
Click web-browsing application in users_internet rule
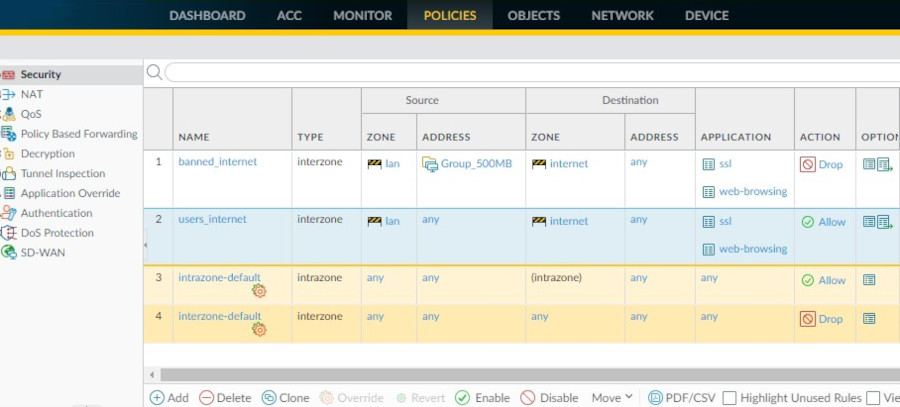(753, 249)
